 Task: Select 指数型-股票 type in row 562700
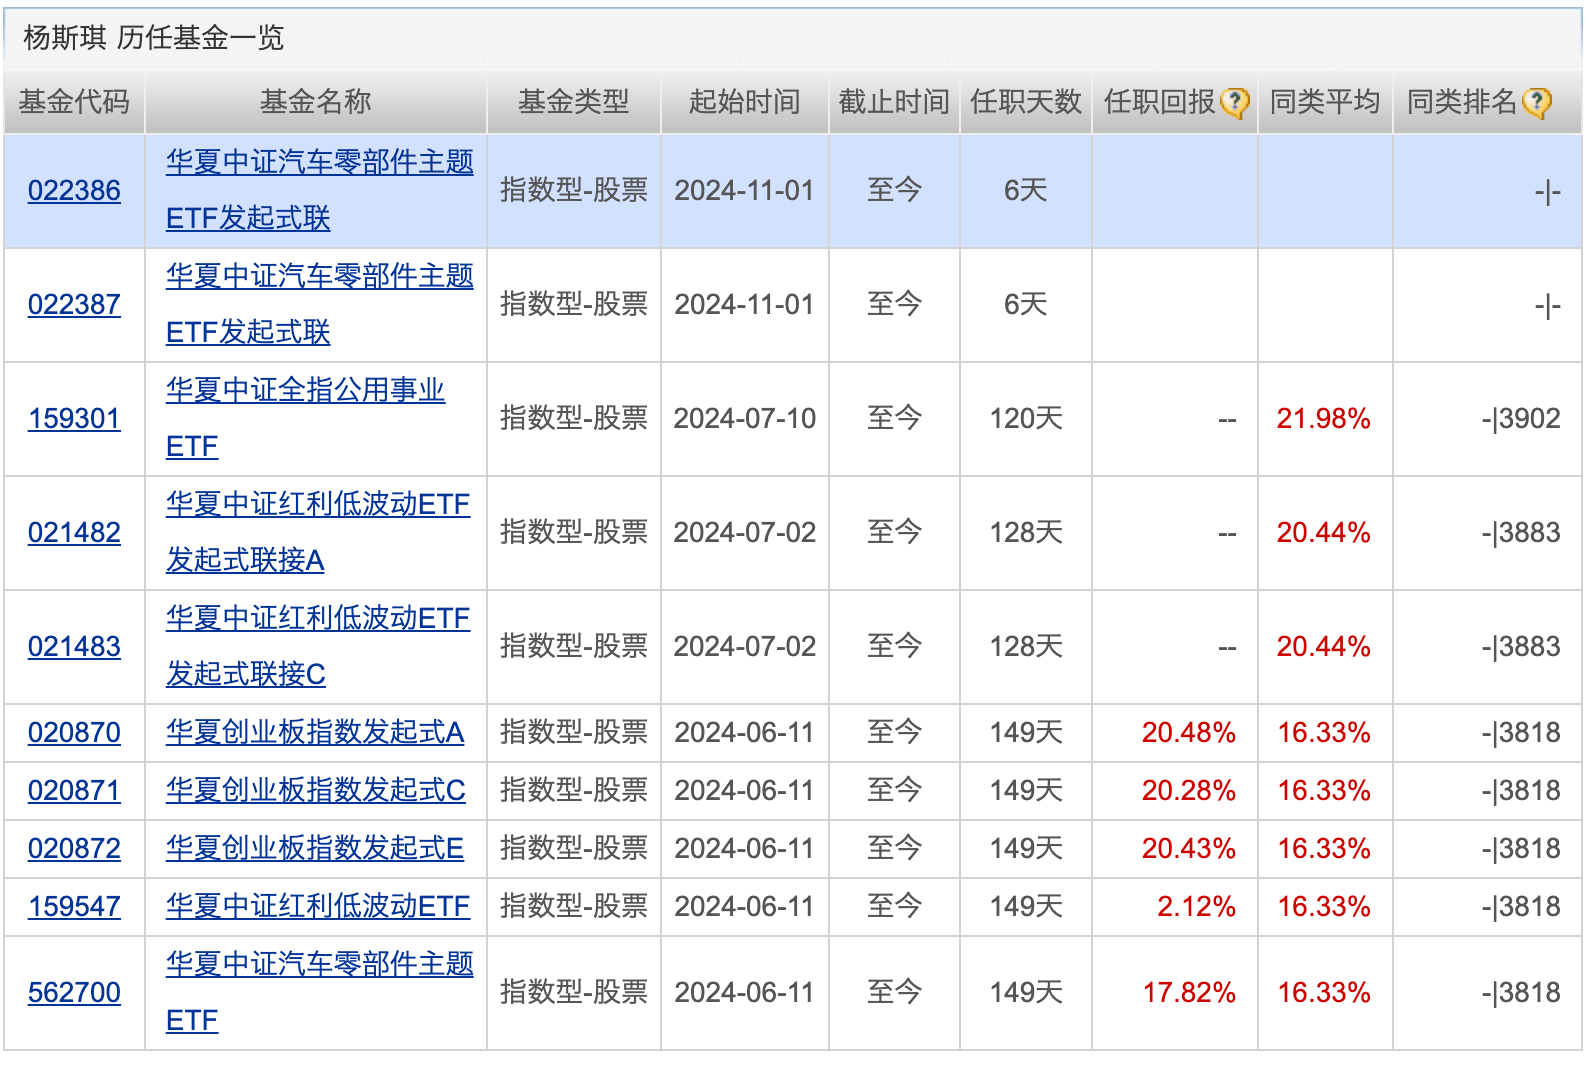click(573, 992)
